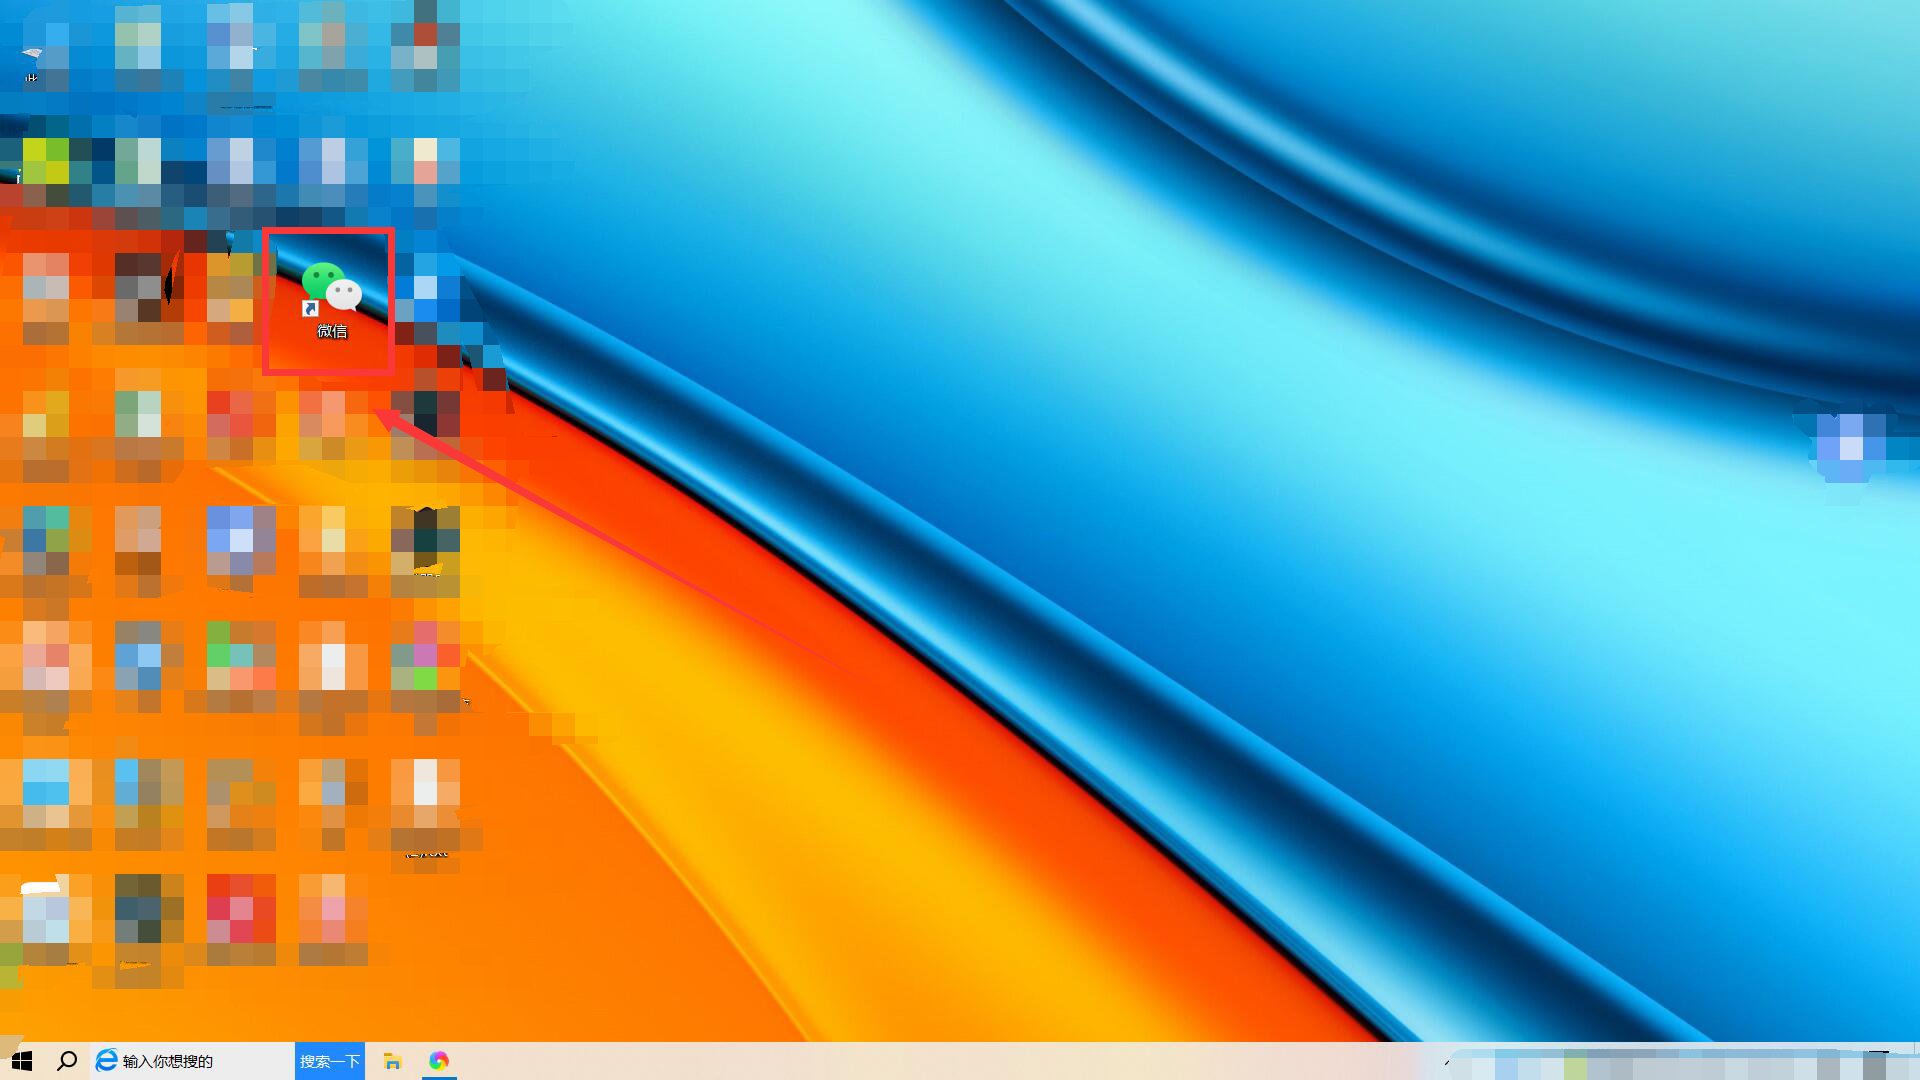Viewport: 1920px width, 1080px height.
Task: Focus the 输入你想搜的 search field
Action: click(x=200, y=1061)
